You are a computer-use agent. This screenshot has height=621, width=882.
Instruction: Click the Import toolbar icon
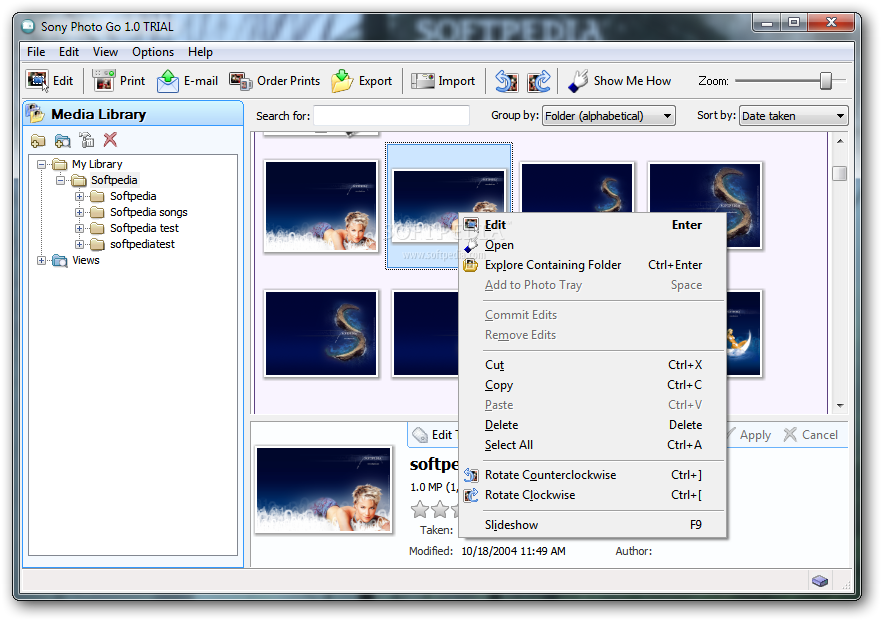(422, 81)
